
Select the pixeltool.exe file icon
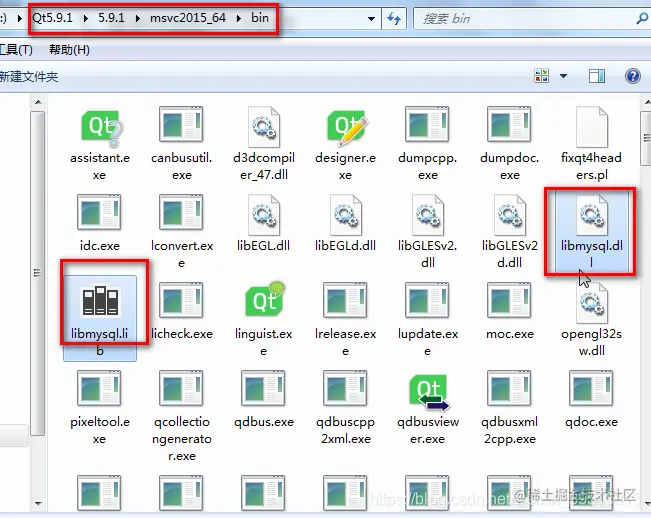coord(99,388)
